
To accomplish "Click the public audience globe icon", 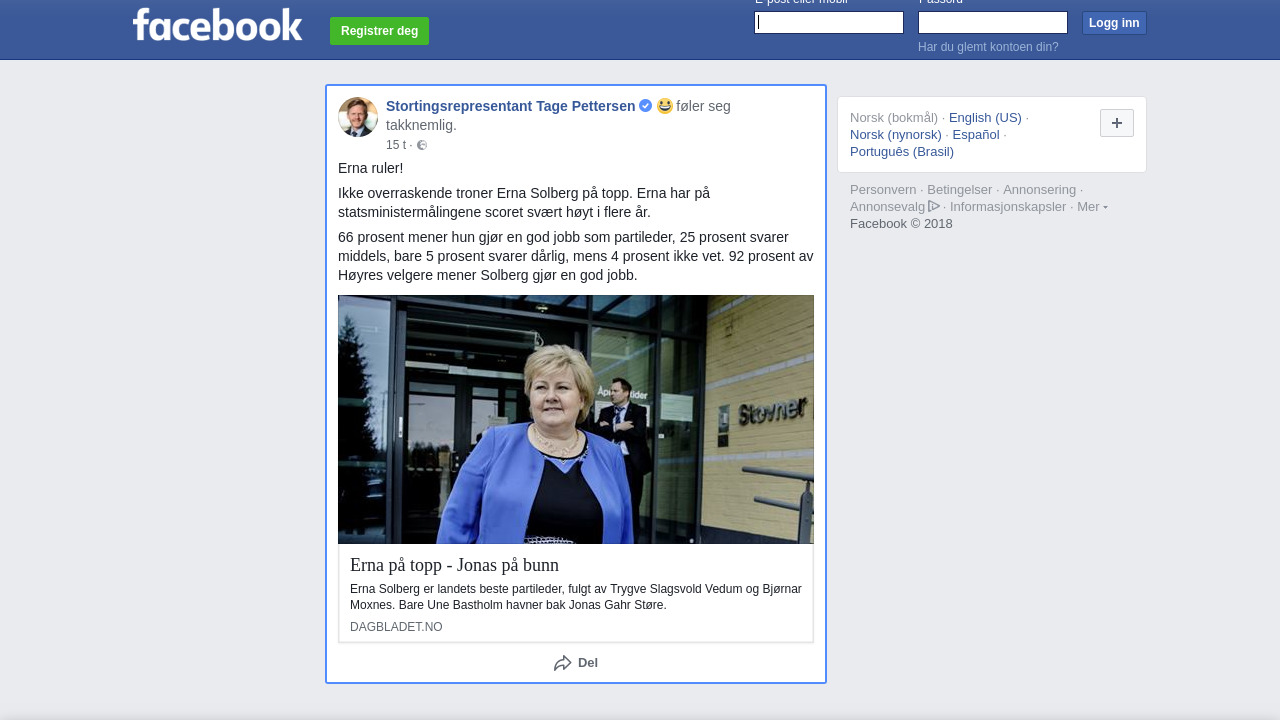I will tap(422, 146).
